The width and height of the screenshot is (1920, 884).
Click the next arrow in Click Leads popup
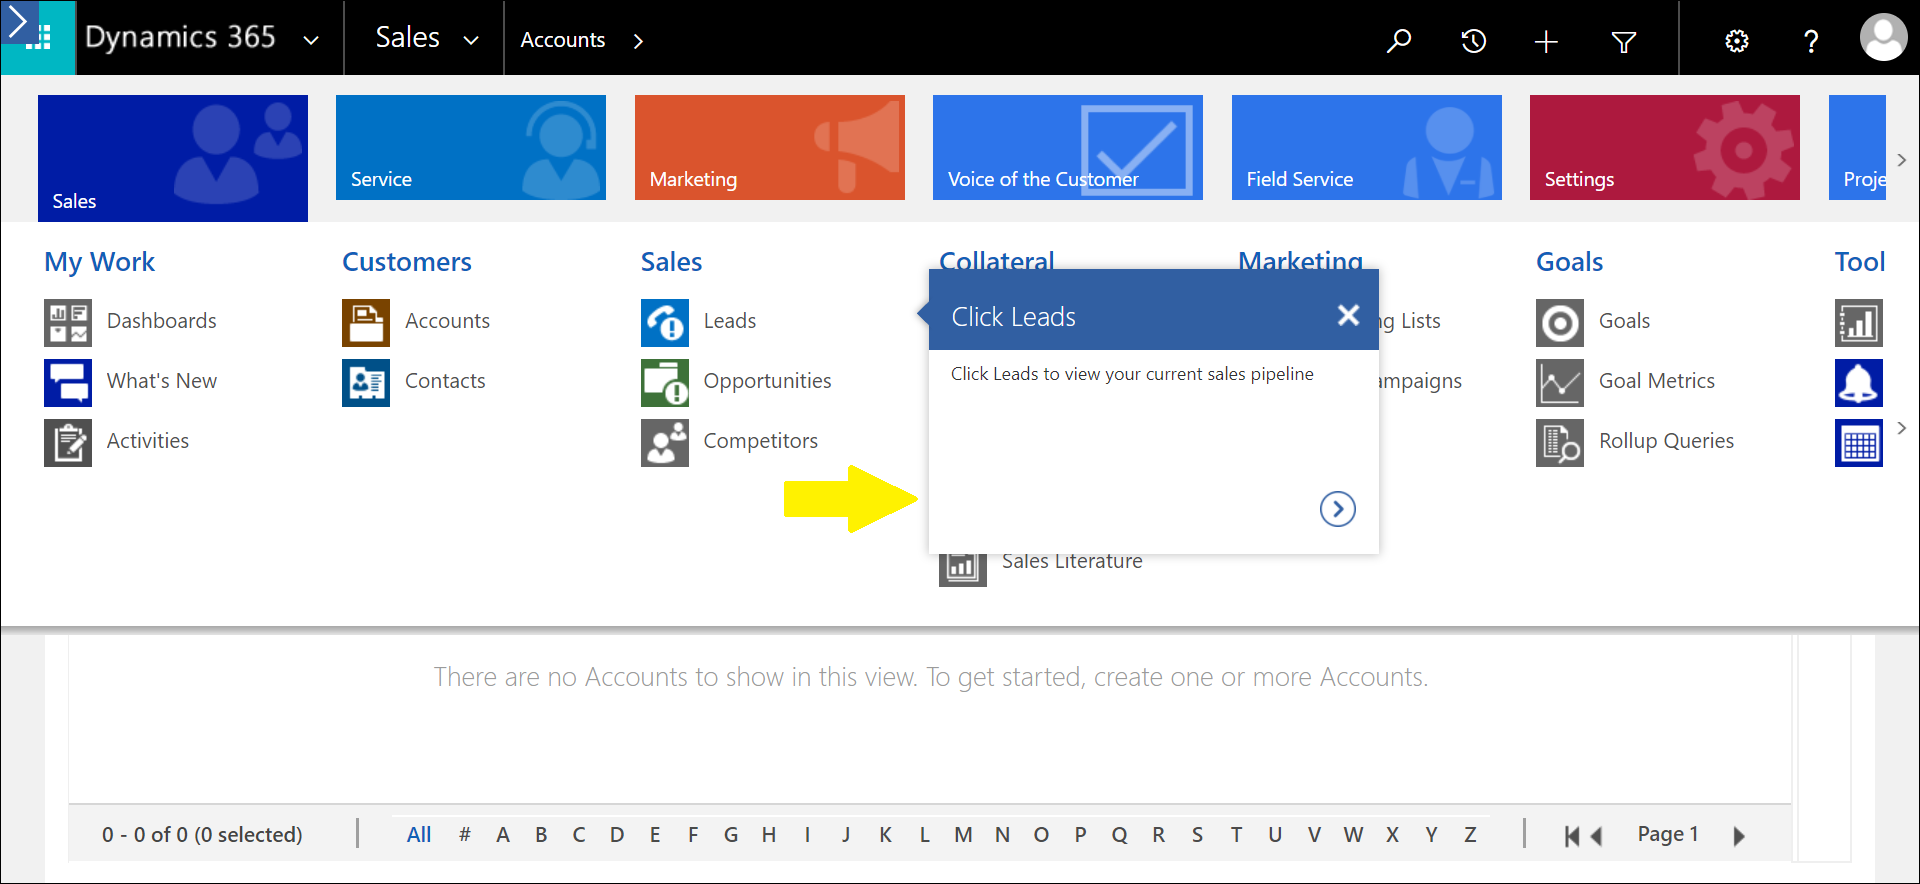tap(1337, 509)
